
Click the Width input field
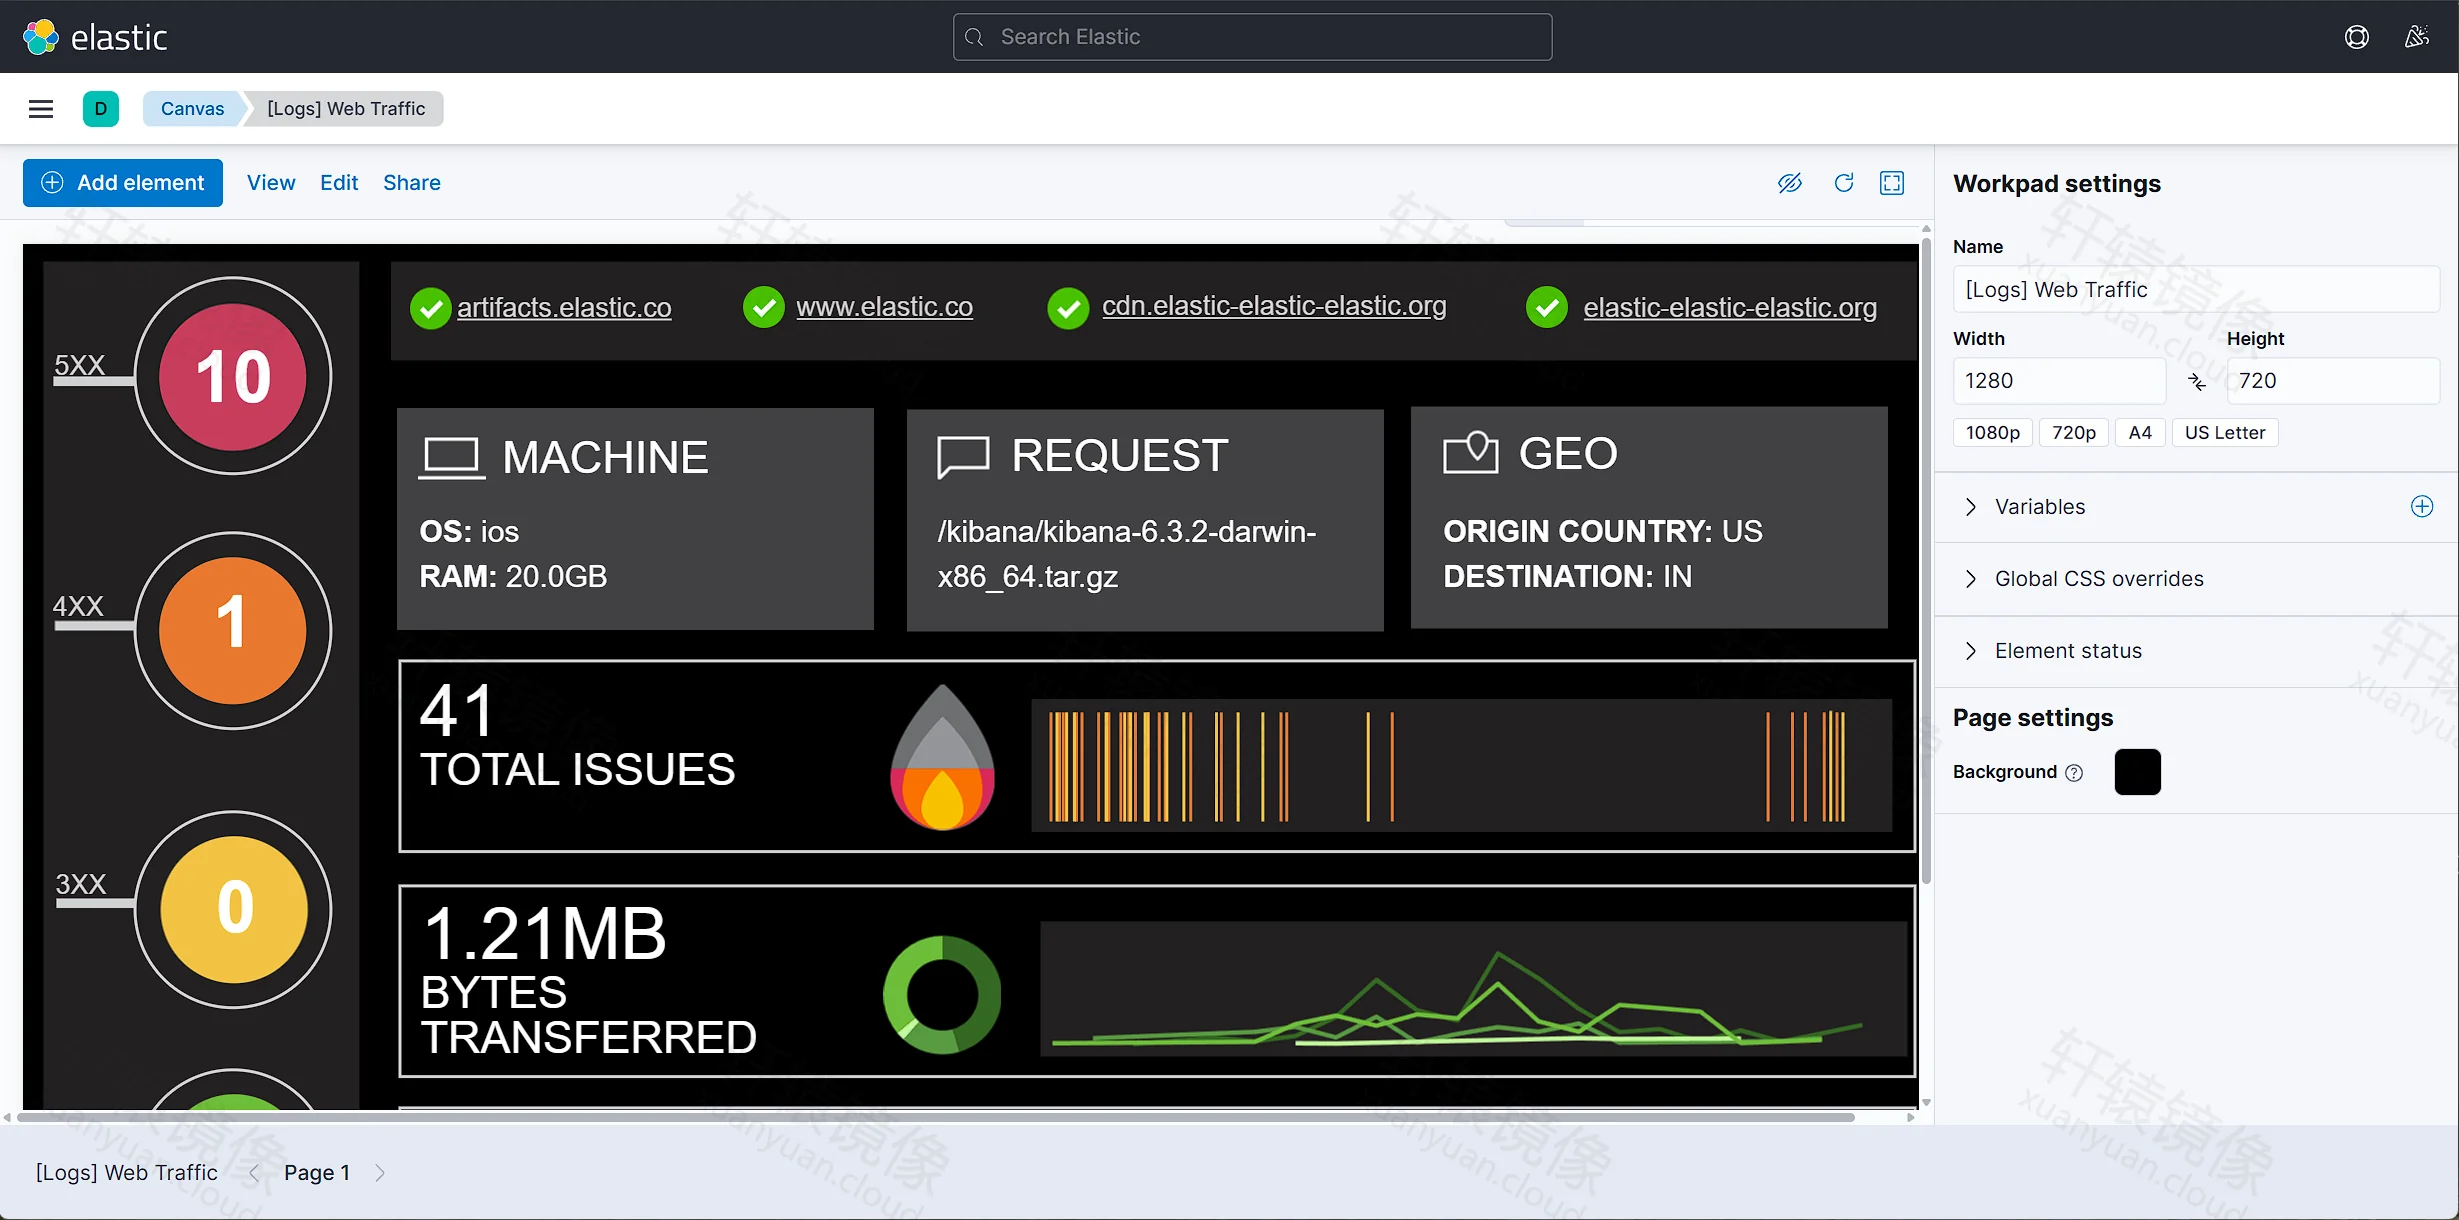2059,381
